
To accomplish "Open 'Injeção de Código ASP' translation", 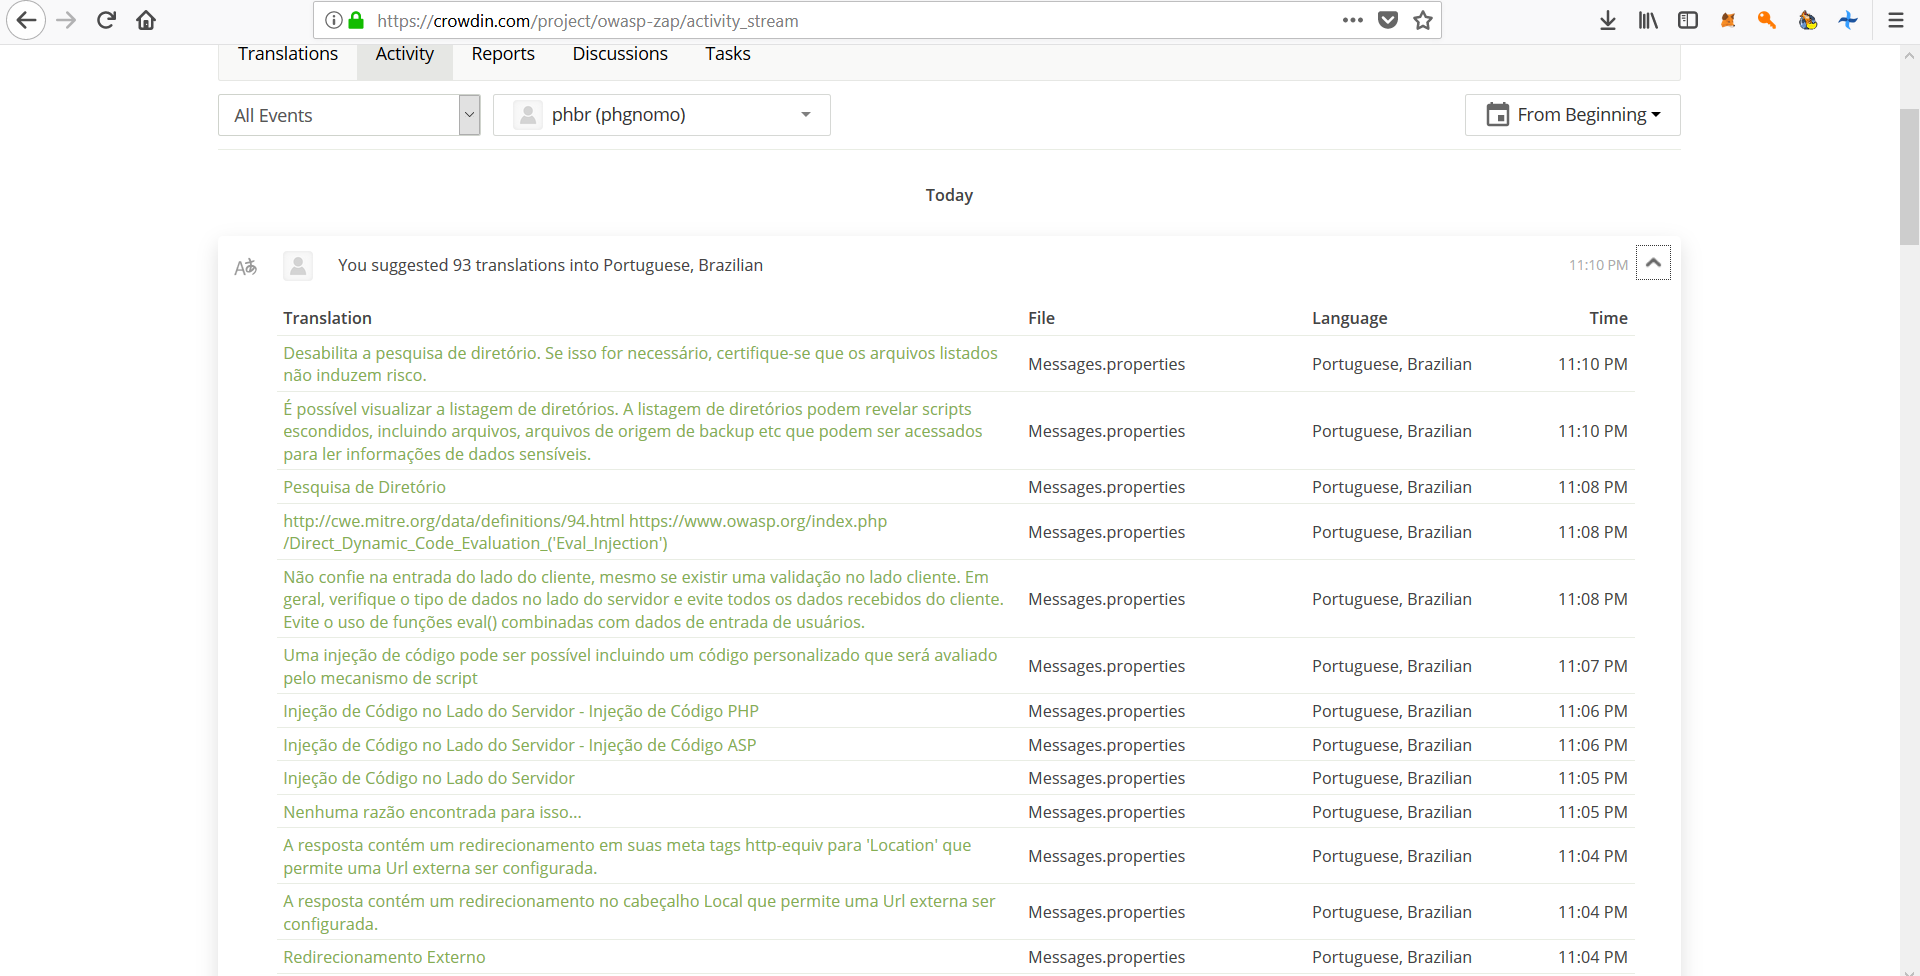I will (x=520, y=745).
